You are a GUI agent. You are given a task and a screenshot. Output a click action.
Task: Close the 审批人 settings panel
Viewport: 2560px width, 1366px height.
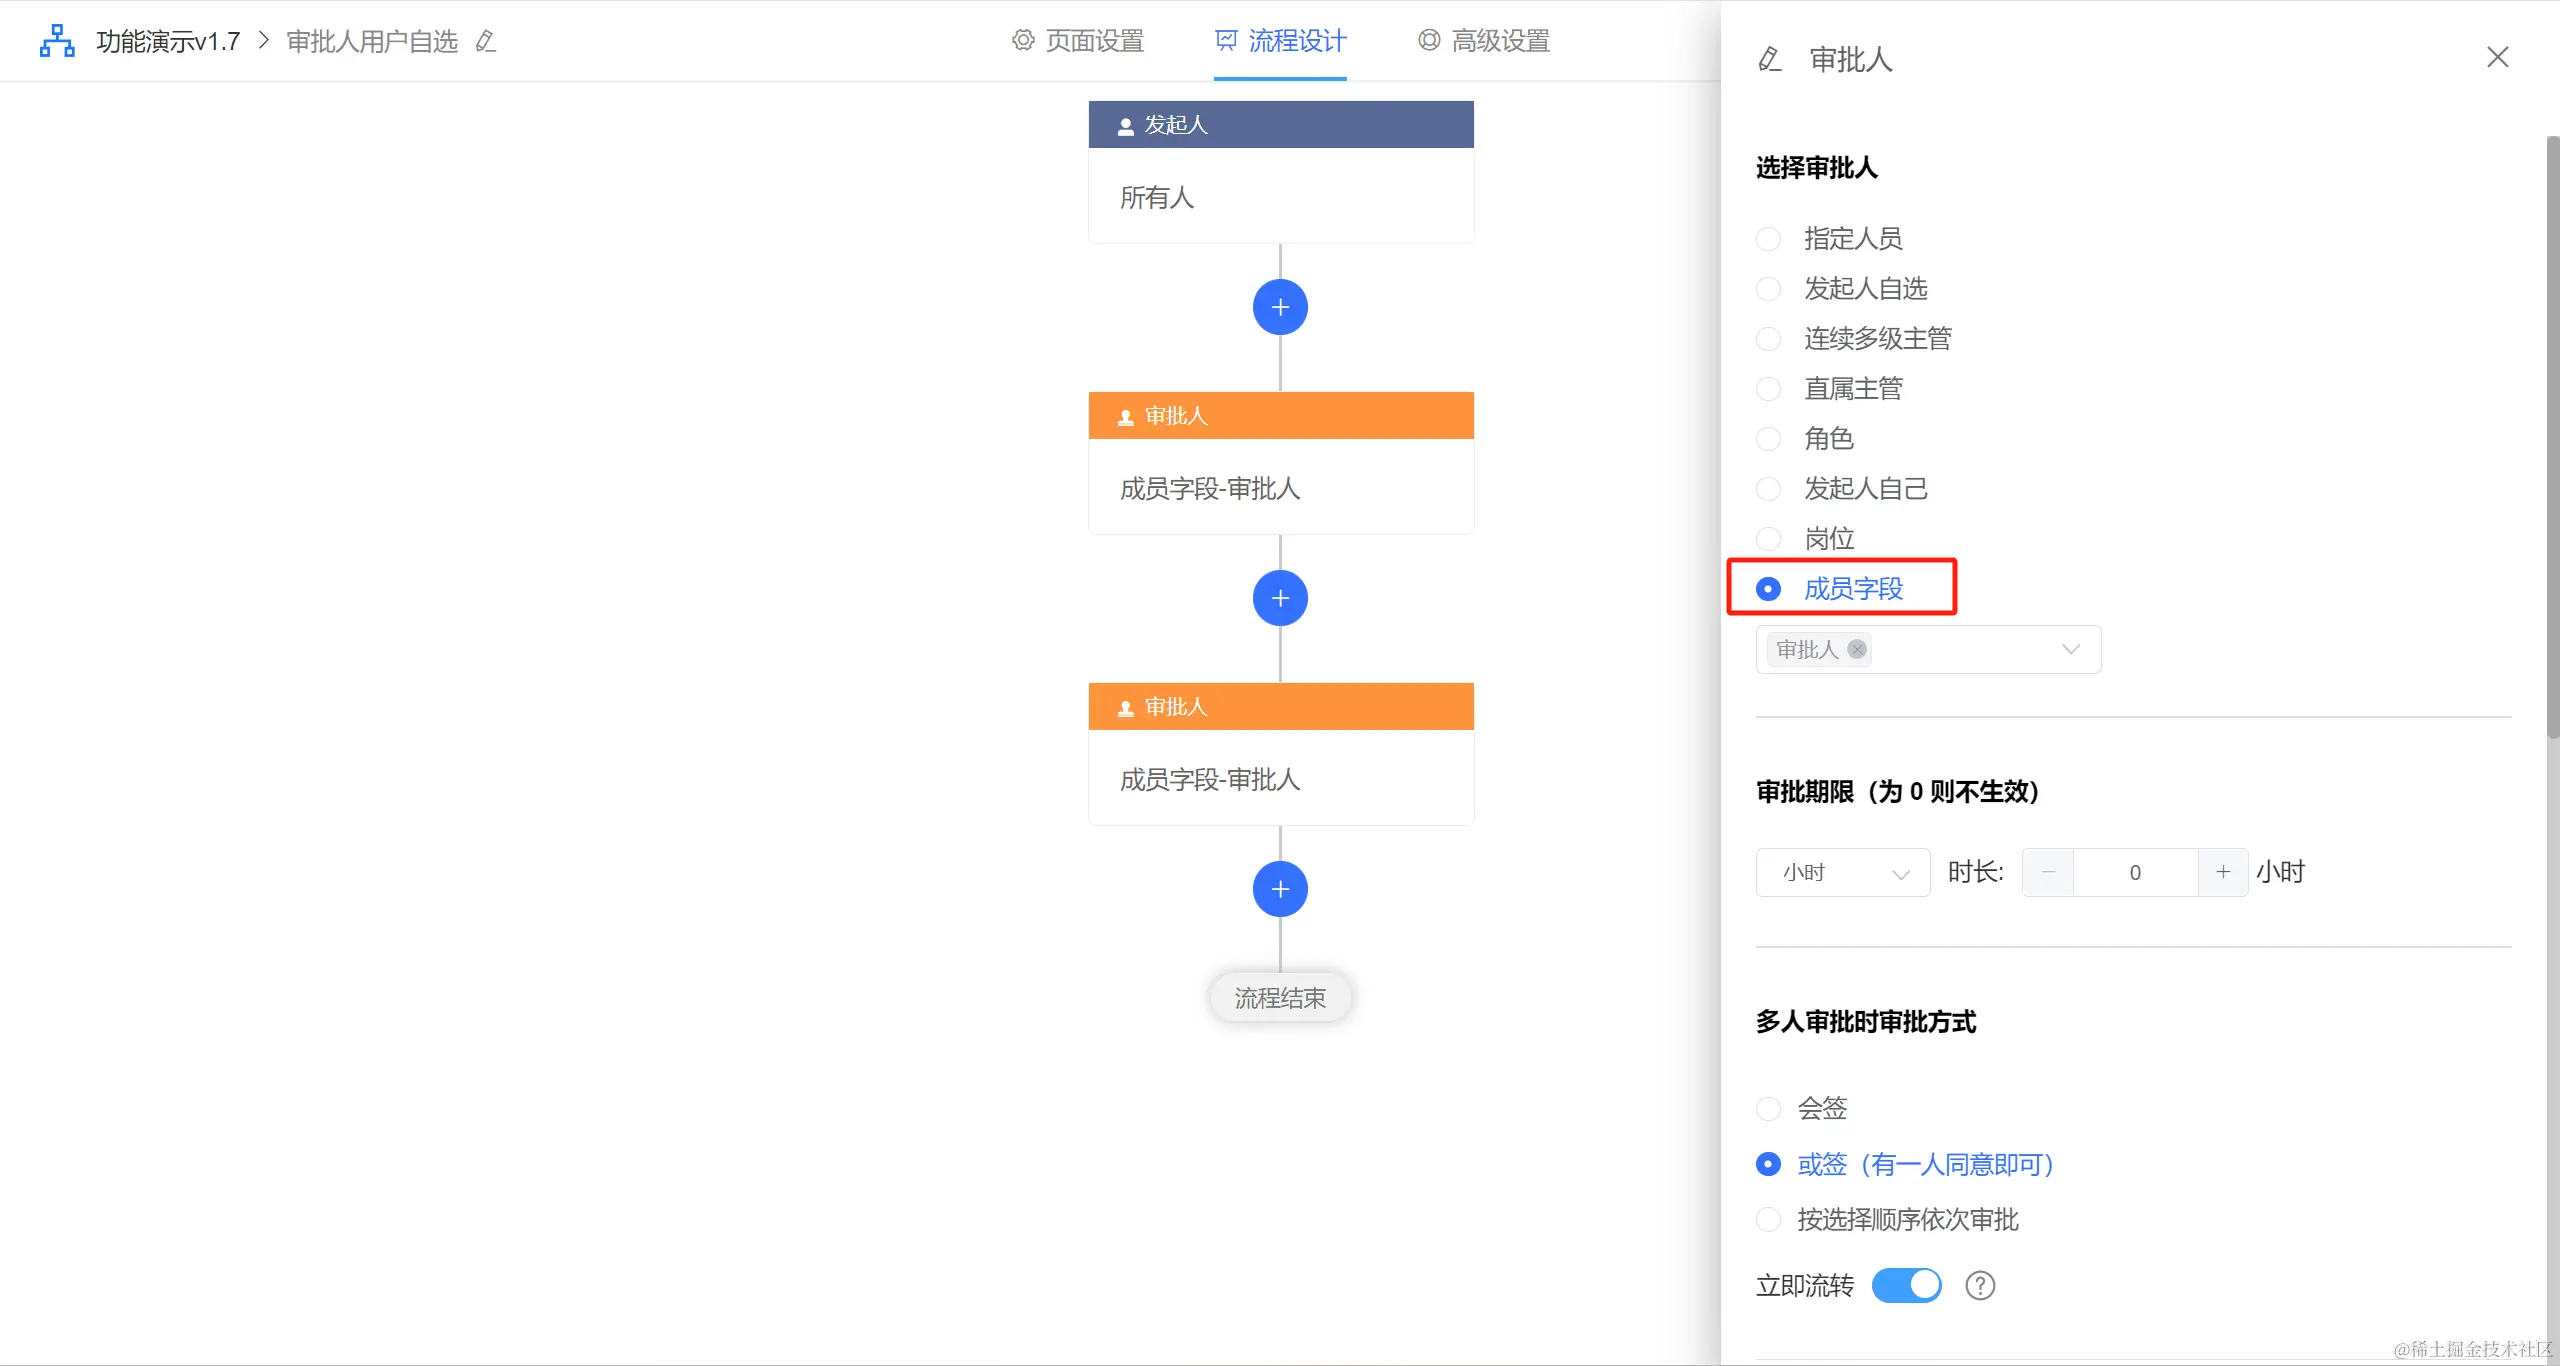(2497, 58)
